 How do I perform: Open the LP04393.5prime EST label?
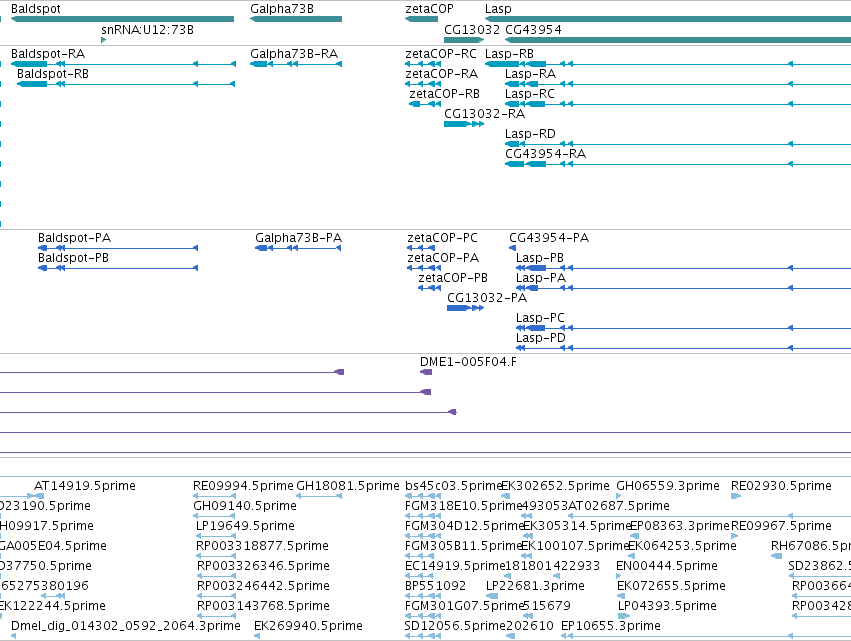pos(668,606)
